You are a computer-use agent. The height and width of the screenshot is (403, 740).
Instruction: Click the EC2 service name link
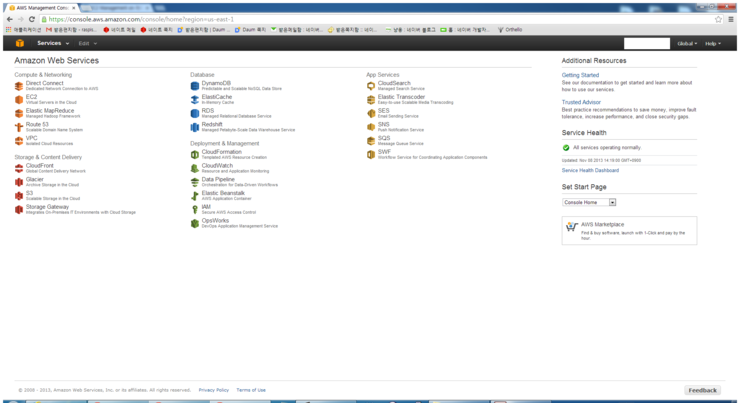pos(31,97)
